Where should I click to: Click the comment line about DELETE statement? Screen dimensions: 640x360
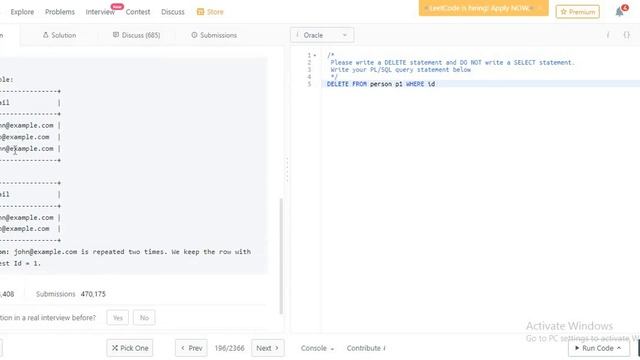(x=452, y=62)
